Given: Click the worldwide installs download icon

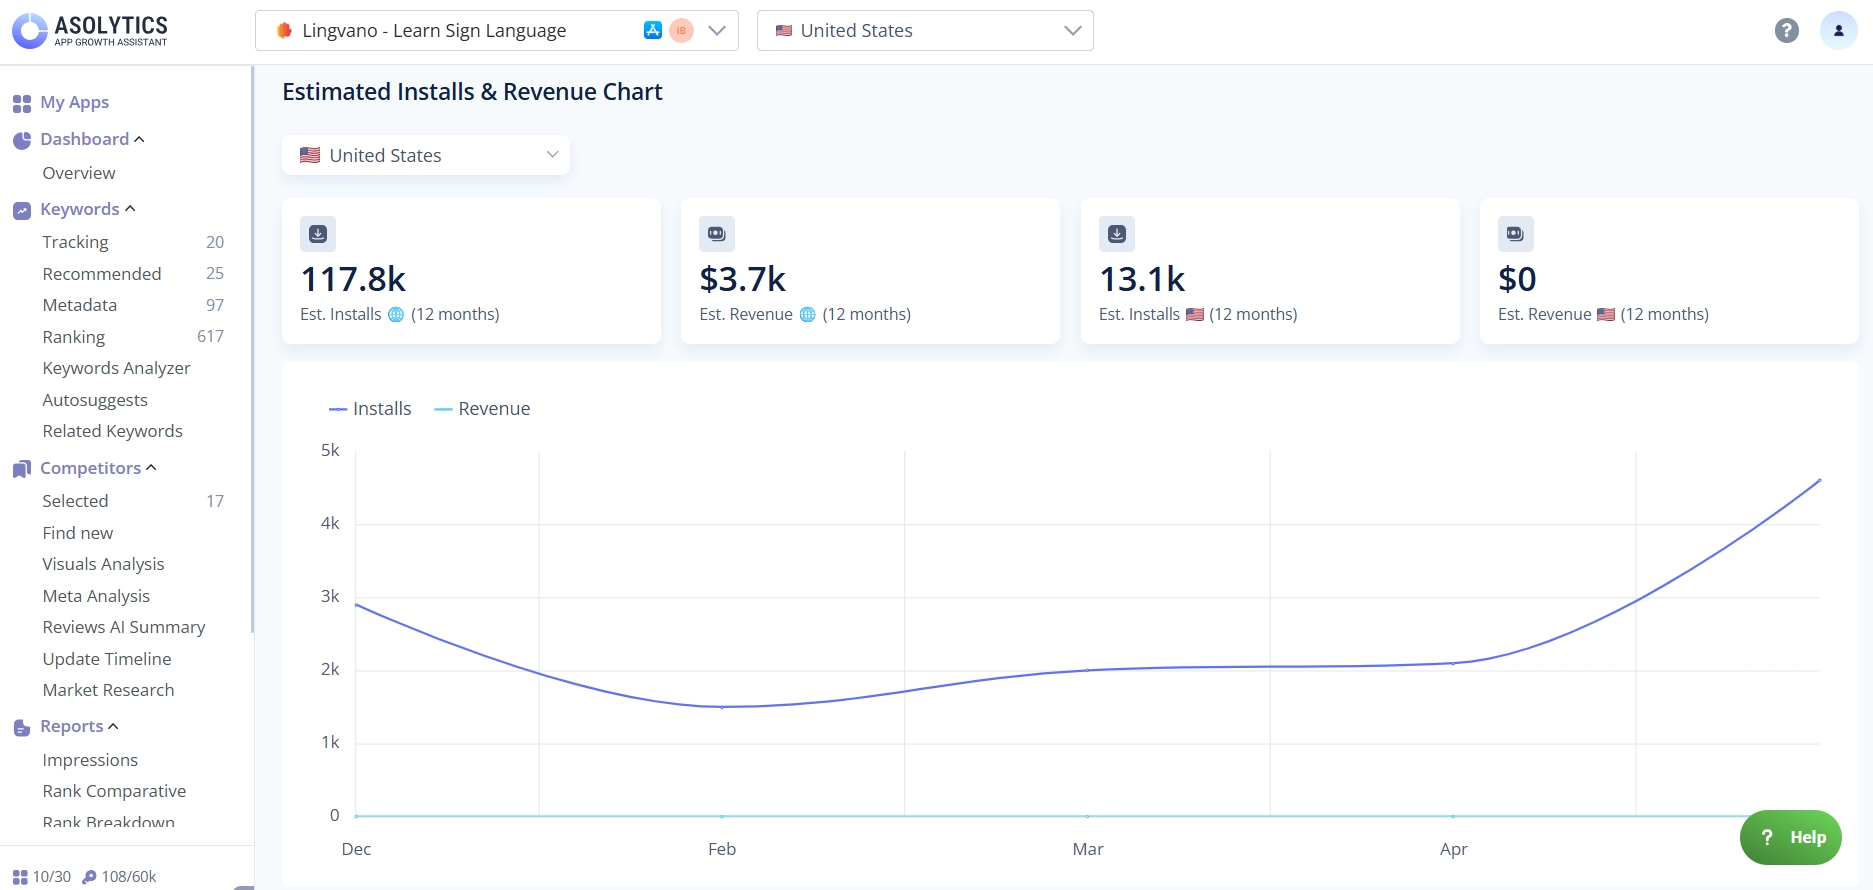Looking at the screenshot, I should click(x=318, y=234).
